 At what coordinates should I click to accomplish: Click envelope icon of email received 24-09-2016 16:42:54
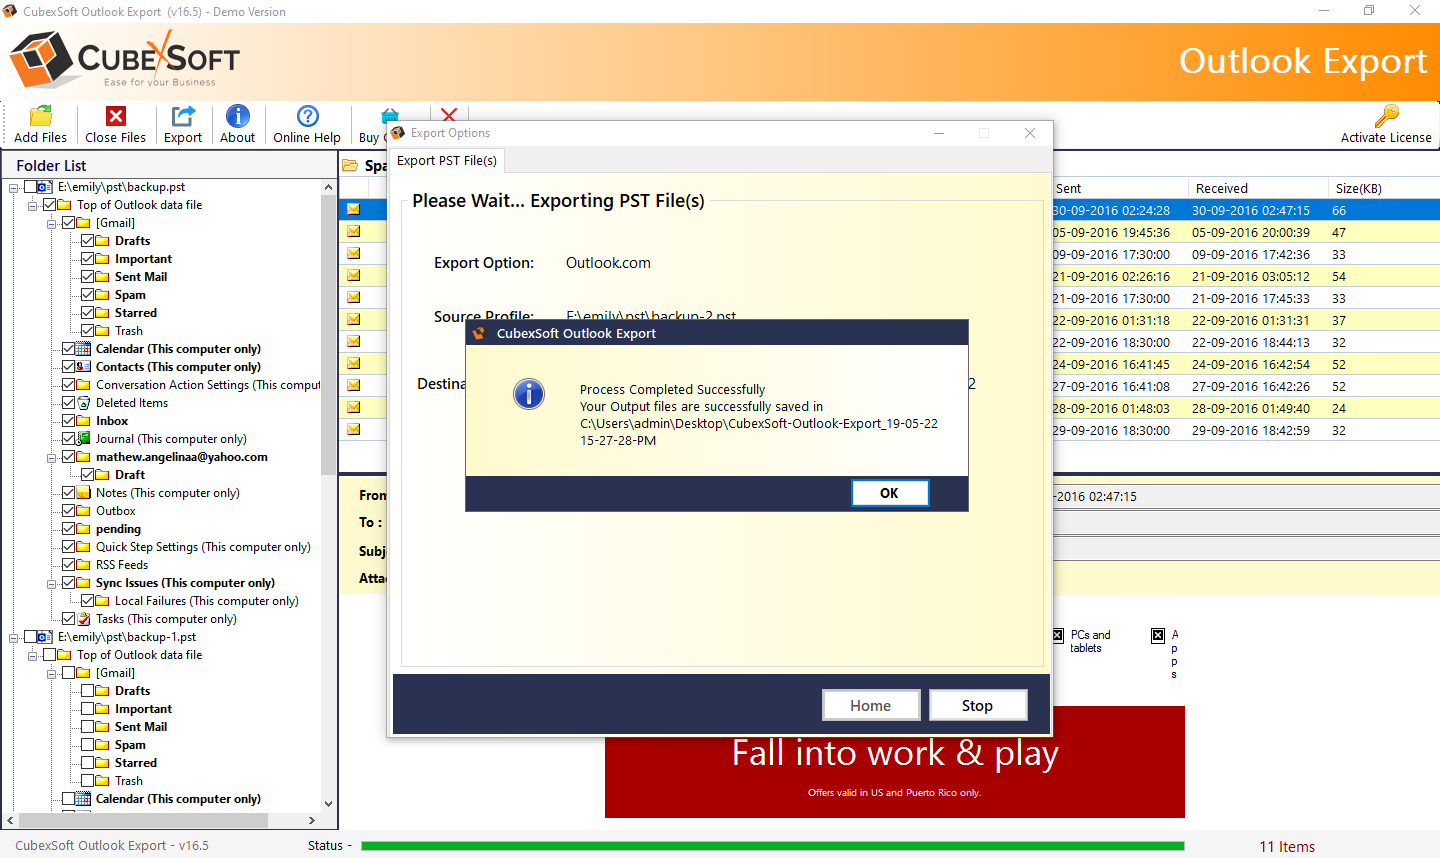click(x=353, y=363)
